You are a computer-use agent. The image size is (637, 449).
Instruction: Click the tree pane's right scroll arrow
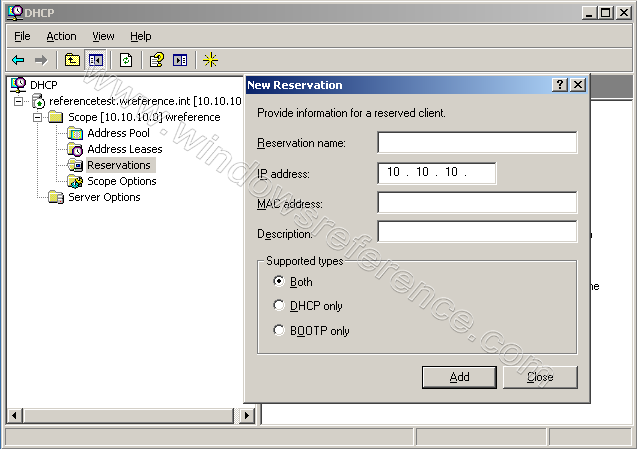[247, 416]
